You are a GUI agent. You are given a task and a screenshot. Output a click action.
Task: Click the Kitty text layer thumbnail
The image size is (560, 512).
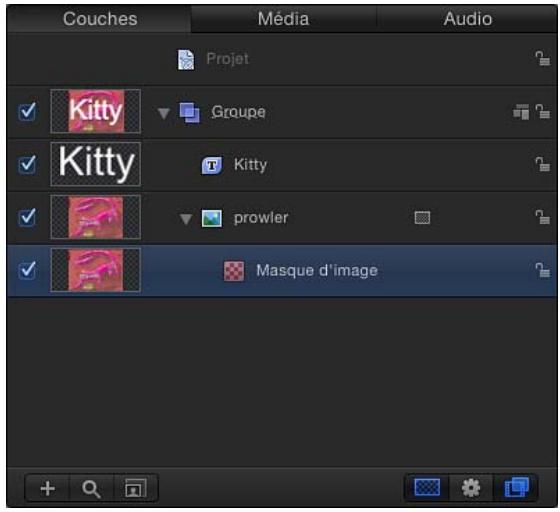[96, 164]
